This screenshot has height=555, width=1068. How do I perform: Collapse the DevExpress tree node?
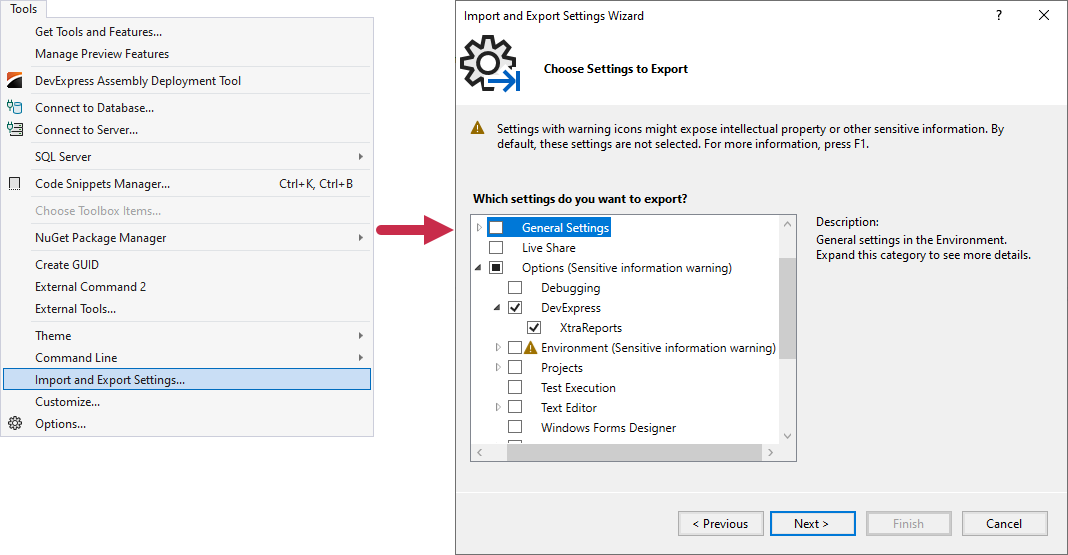[497, 308]
